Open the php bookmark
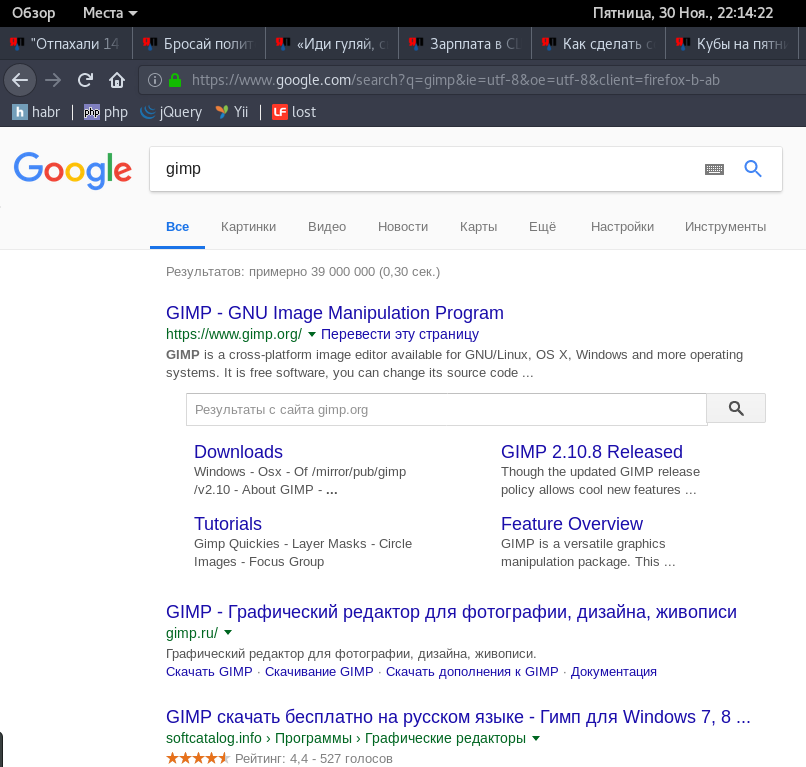This screenshot has width=806, height=767. (106, 112)
